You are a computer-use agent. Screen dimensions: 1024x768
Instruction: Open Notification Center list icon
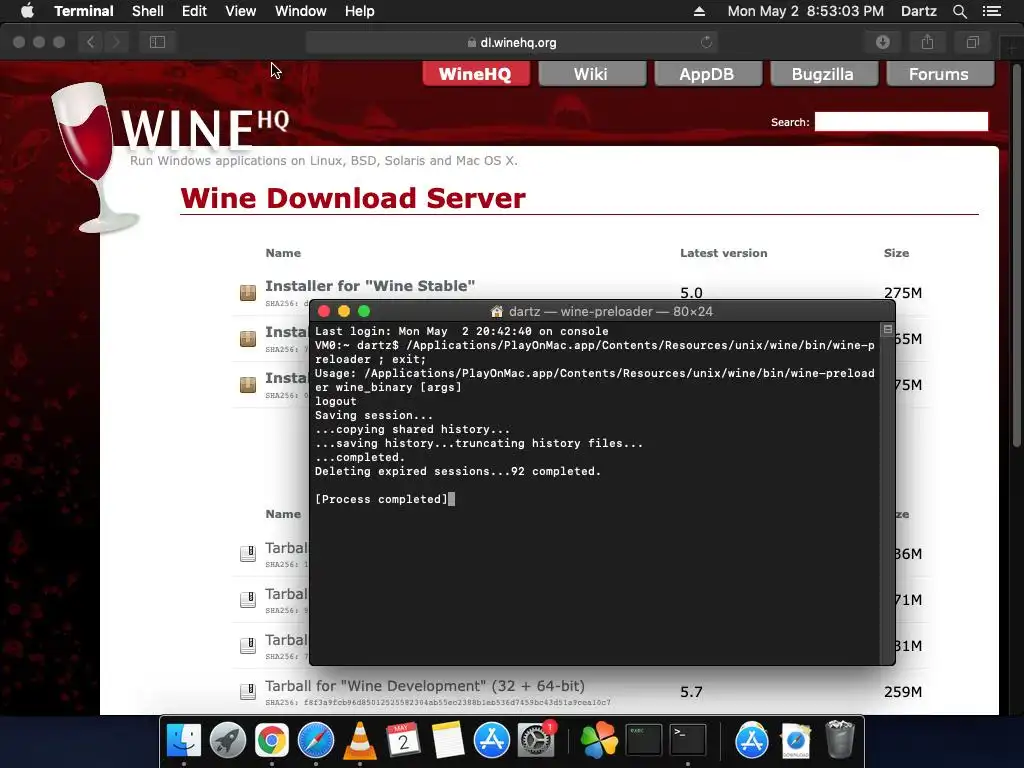pyautogui.click(x=992, y=11)
